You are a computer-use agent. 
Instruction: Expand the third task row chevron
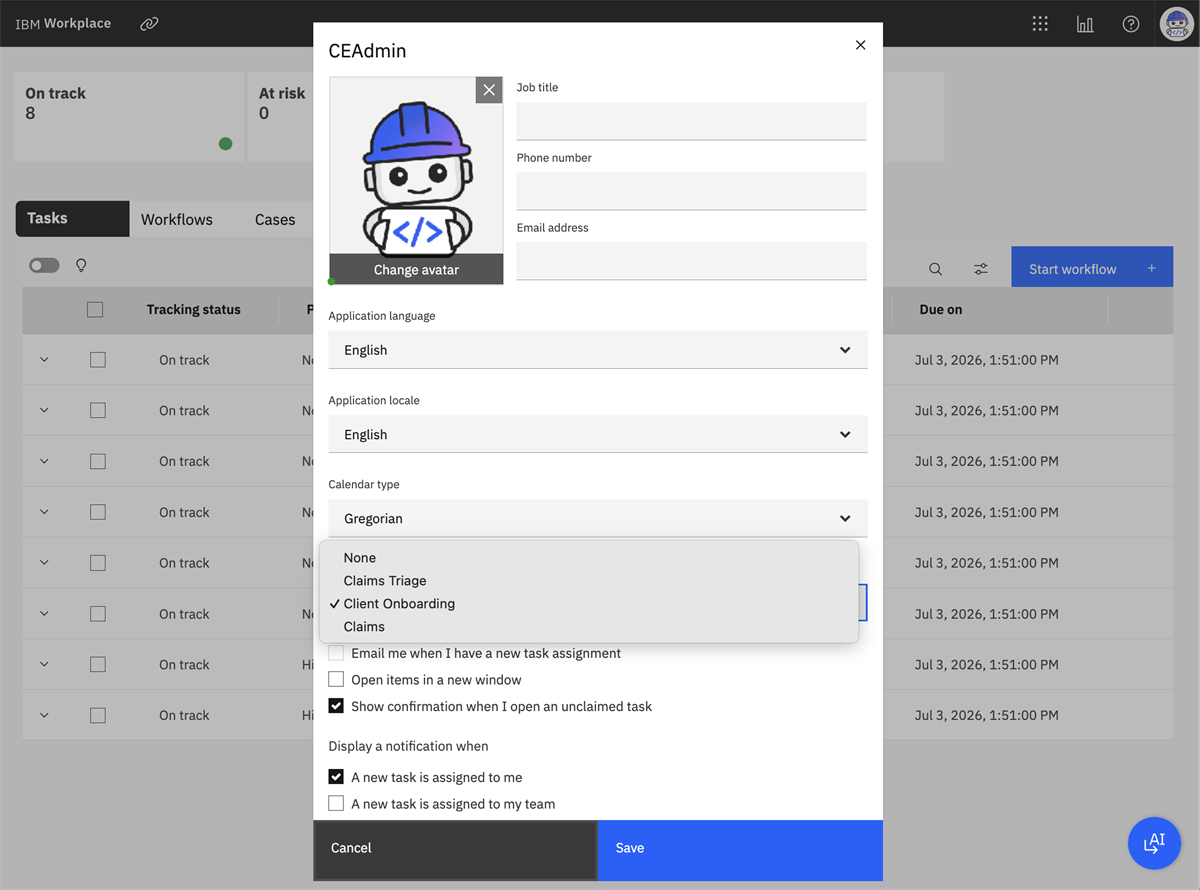44,461
